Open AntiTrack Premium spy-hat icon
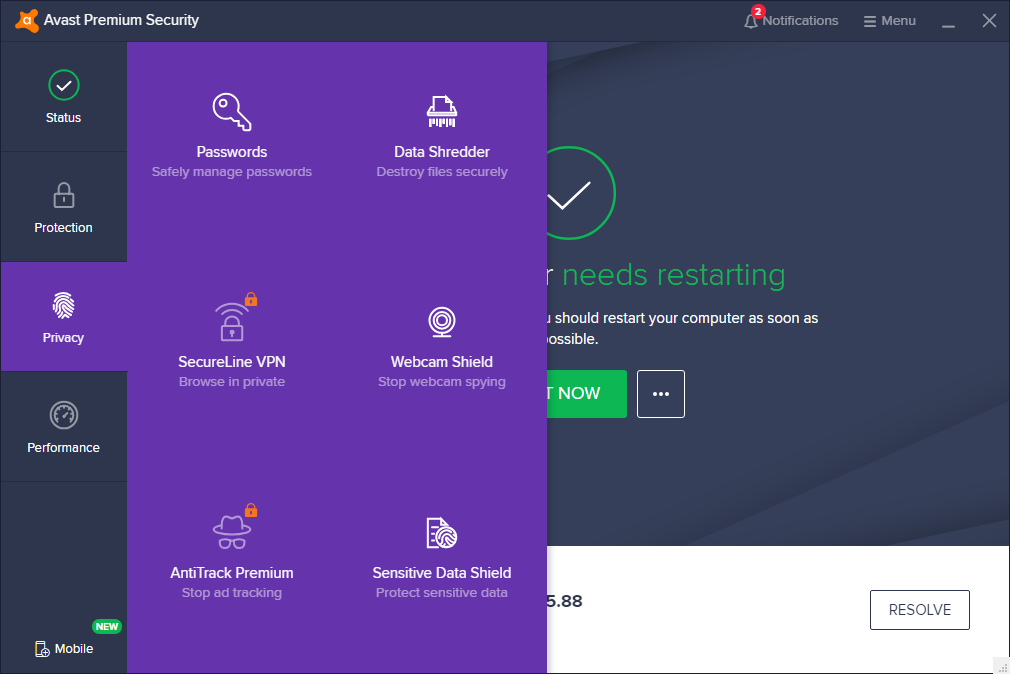The image size is (1010, 674). pos(232,532)
